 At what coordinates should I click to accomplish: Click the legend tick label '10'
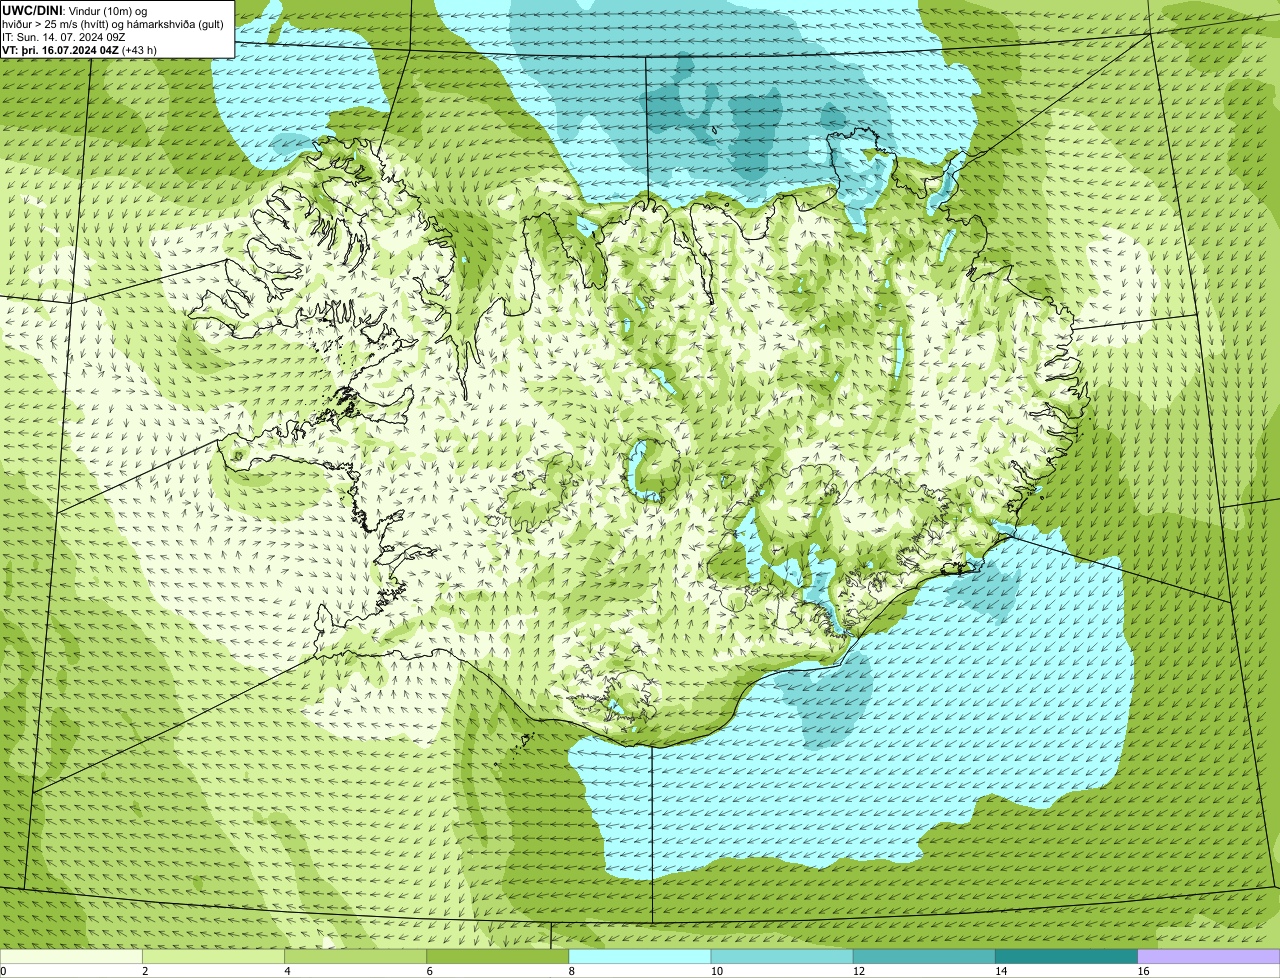(716, 971)
